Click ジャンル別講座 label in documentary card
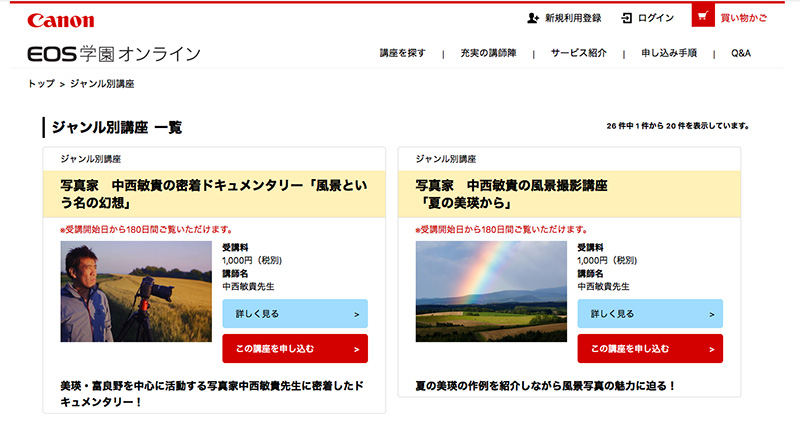Screen dimensions: 800x423 pyautogui.click(x=91, y=159)
